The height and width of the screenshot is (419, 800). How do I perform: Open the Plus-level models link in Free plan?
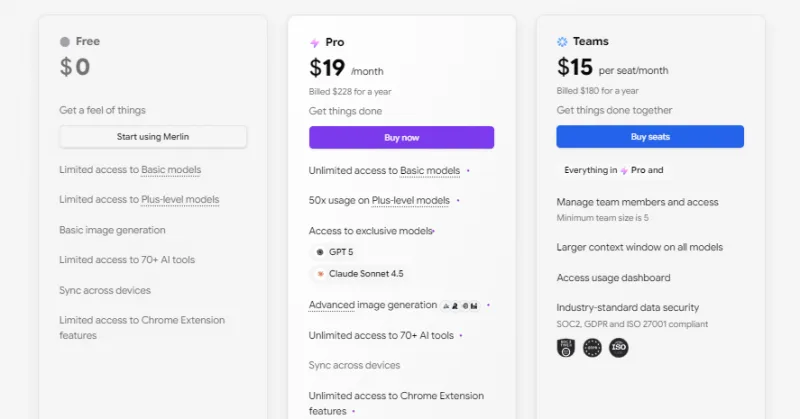(181, 200)
